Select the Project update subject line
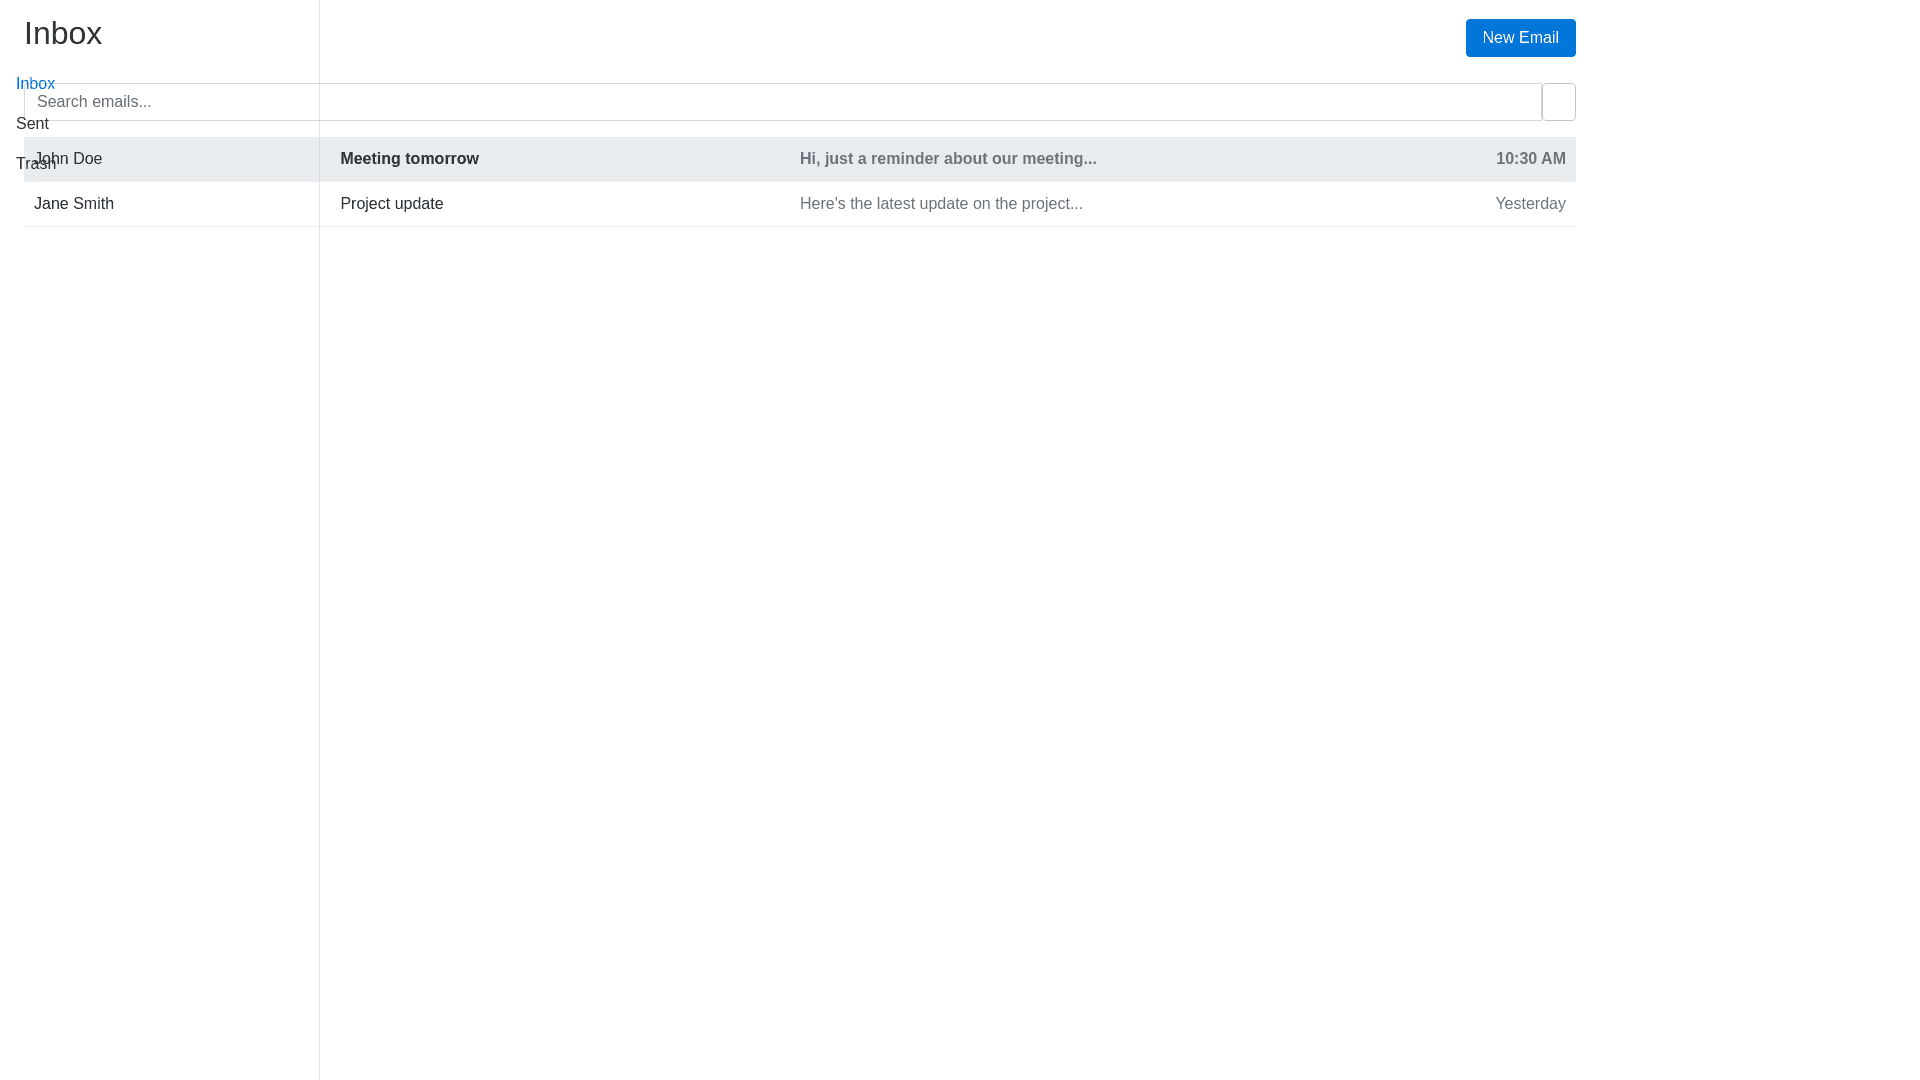 click(x=391, y=203)
